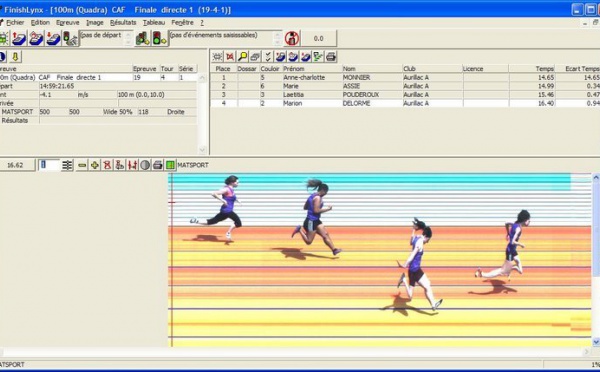The height and width of the screenshot is (372, 600).
Task: Click the yellow down arrow icon
Action: coord(15,57)
